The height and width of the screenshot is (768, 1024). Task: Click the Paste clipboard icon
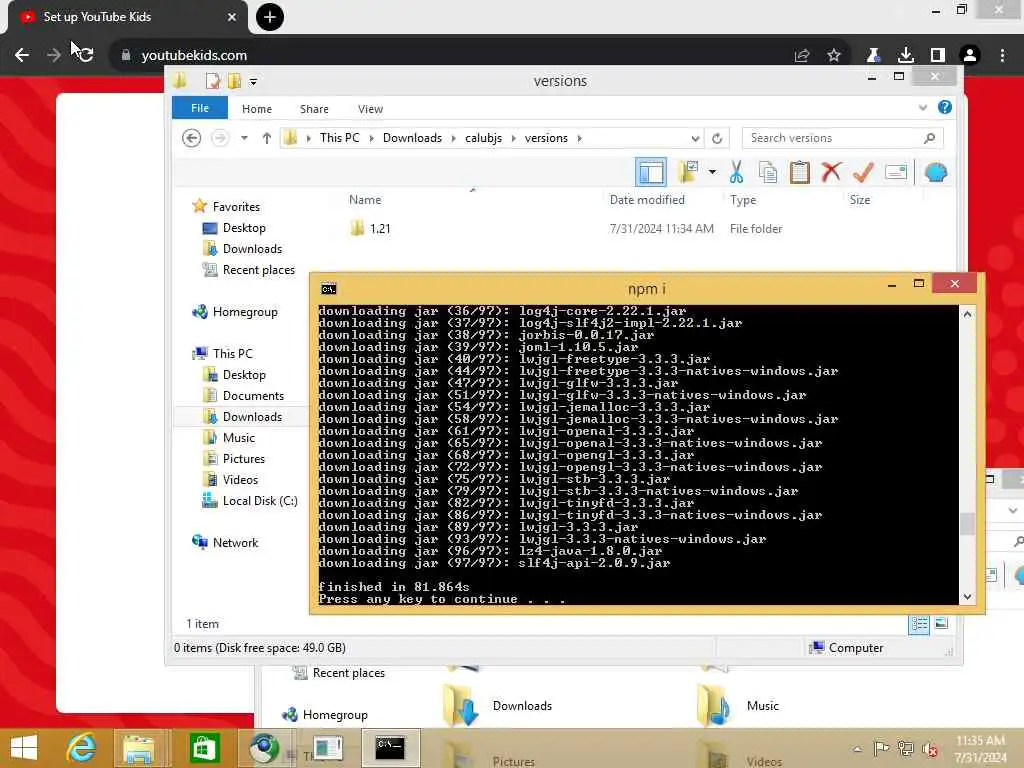(x=799, y=172)
